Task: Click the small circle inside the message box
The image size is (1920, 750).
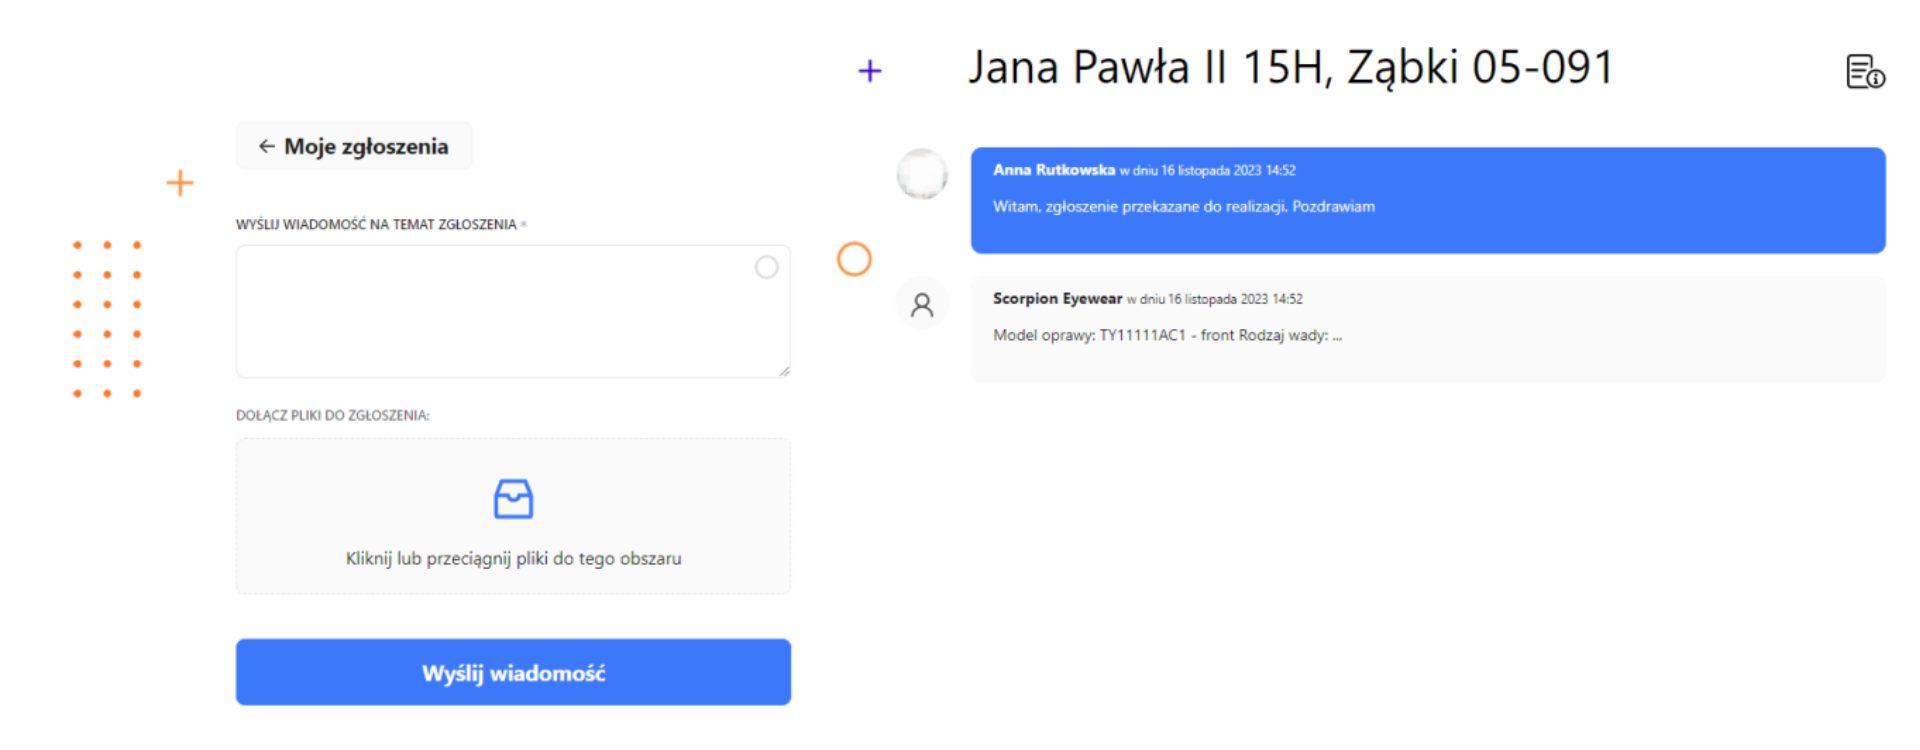Action: (767, 267)
